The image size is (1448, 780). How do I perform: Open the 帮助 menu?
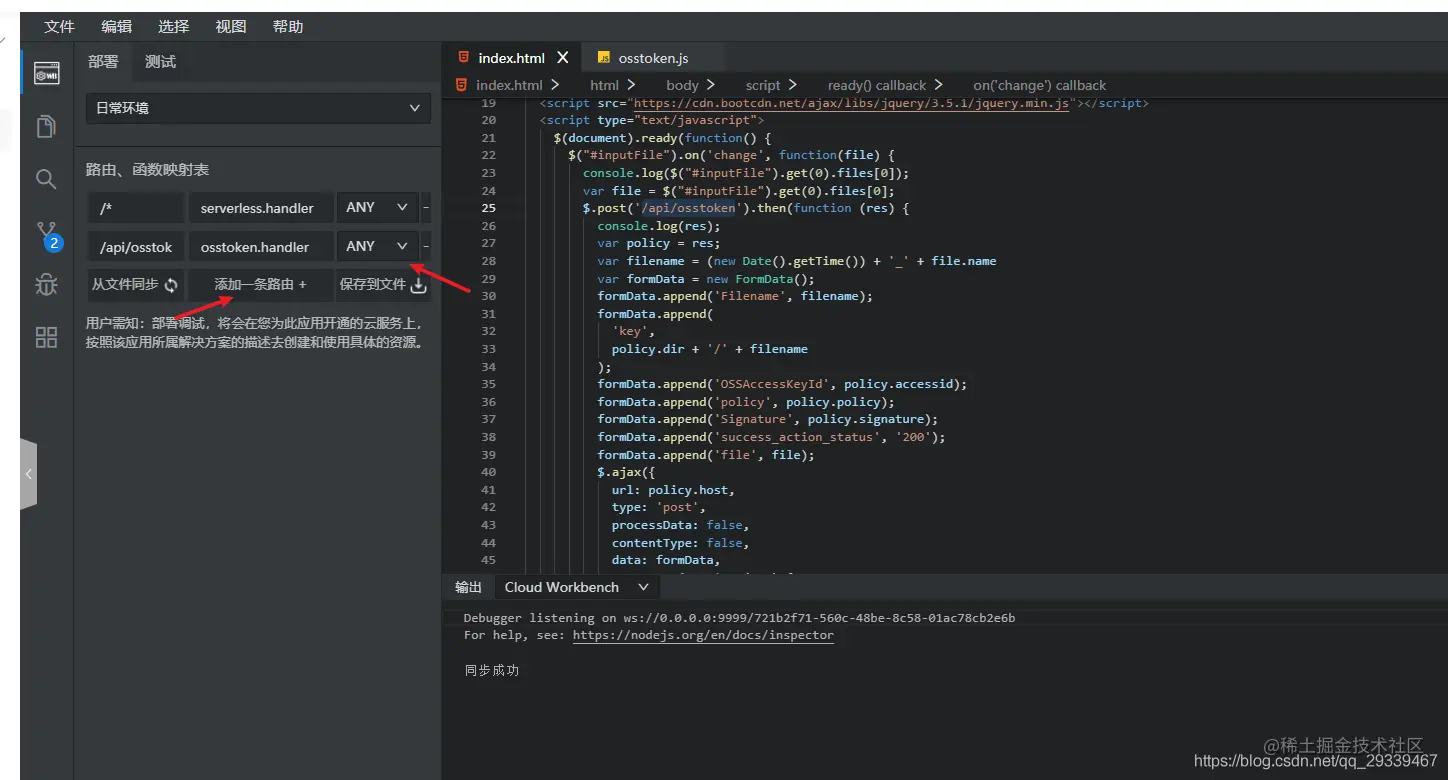[x=288, y=27]
